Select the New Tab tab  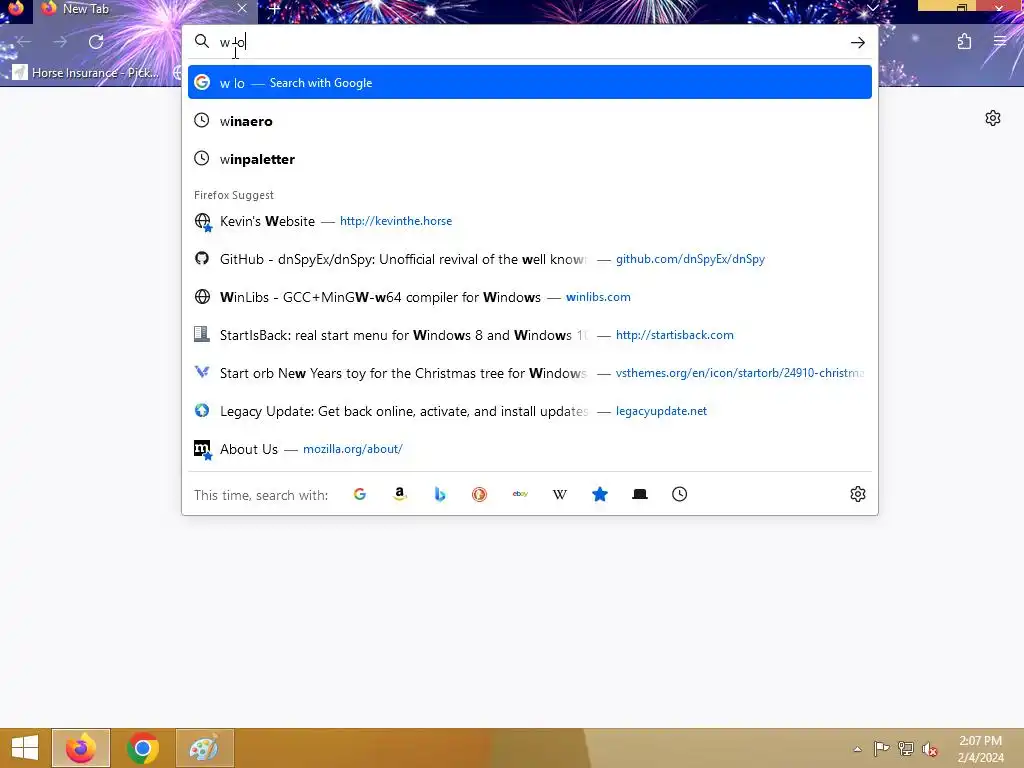(144, 9)
